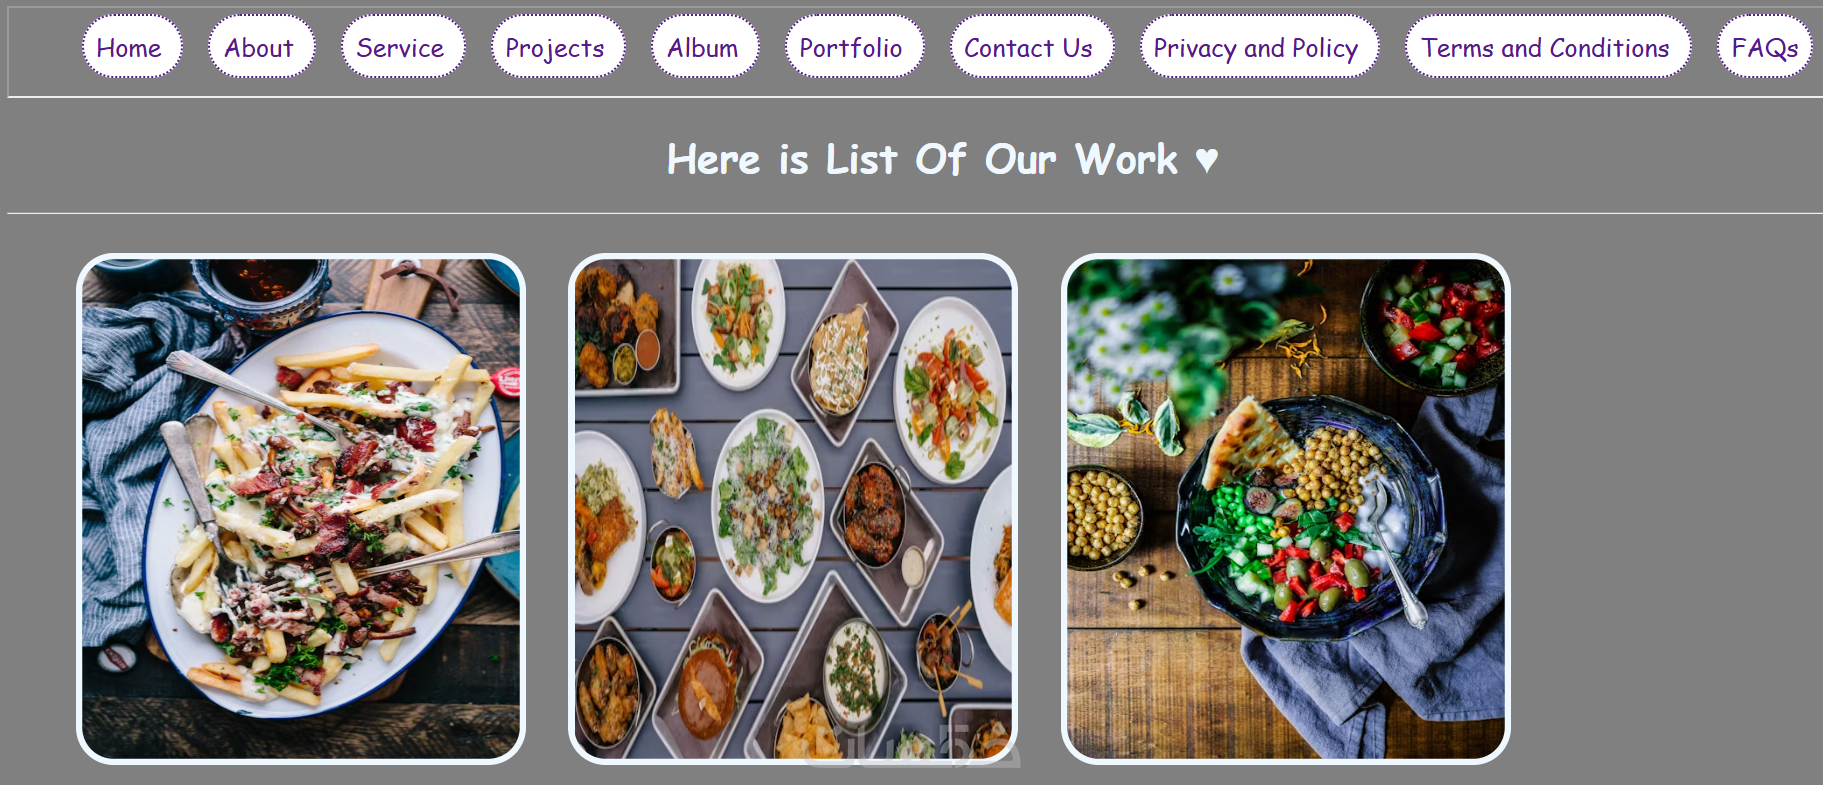Viewport: 1823px width, 785px height.
Task: Click the watermark logo on middle photo
Action: (x=912, y=745)
